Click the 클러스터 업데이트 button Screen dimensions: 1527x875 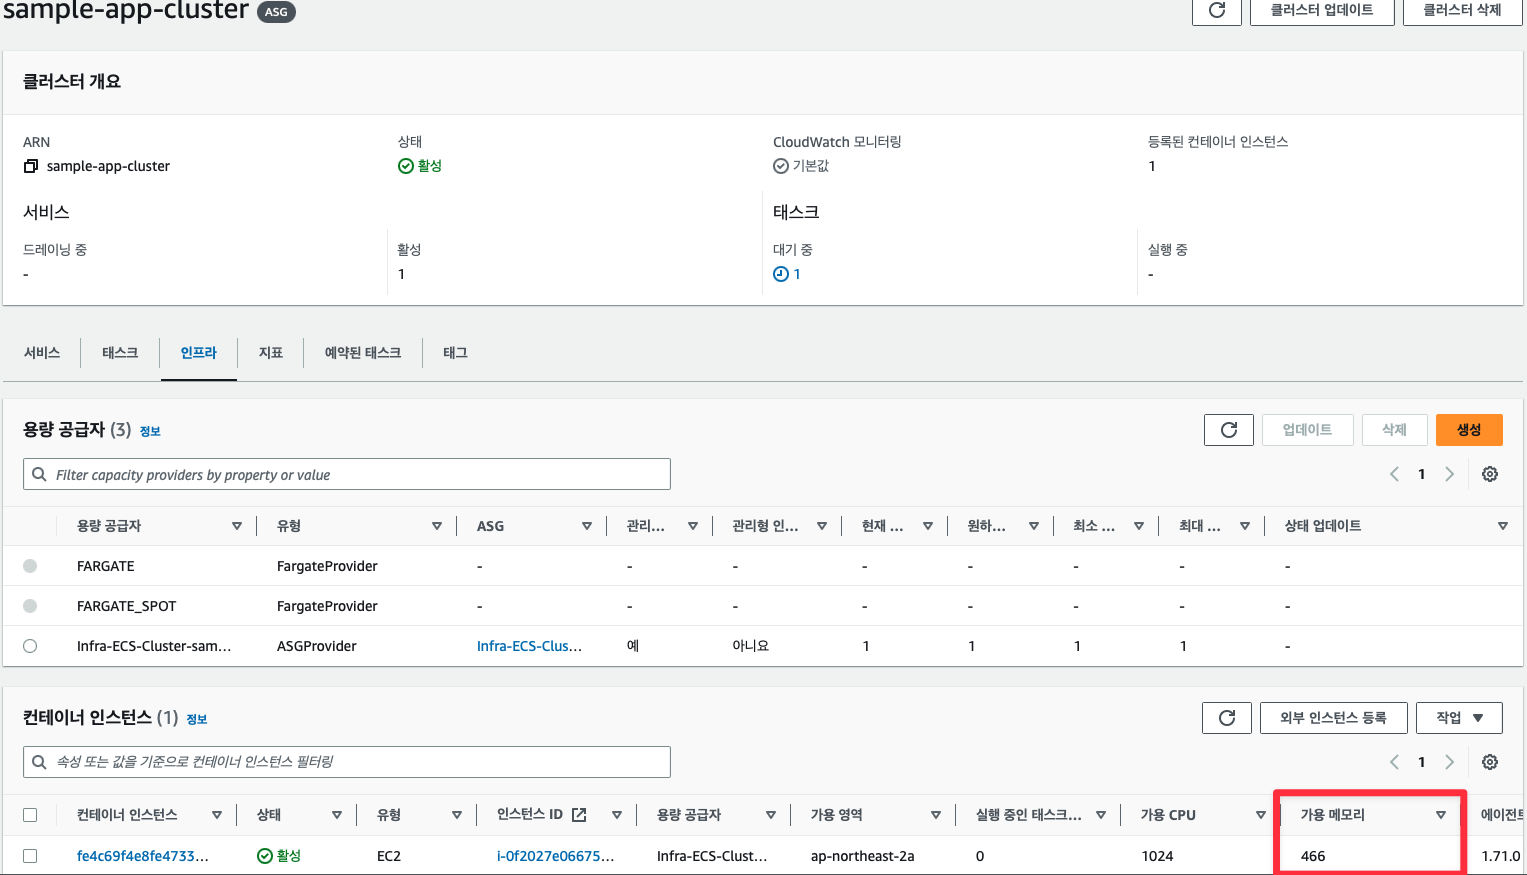(x=1322, y=10)
